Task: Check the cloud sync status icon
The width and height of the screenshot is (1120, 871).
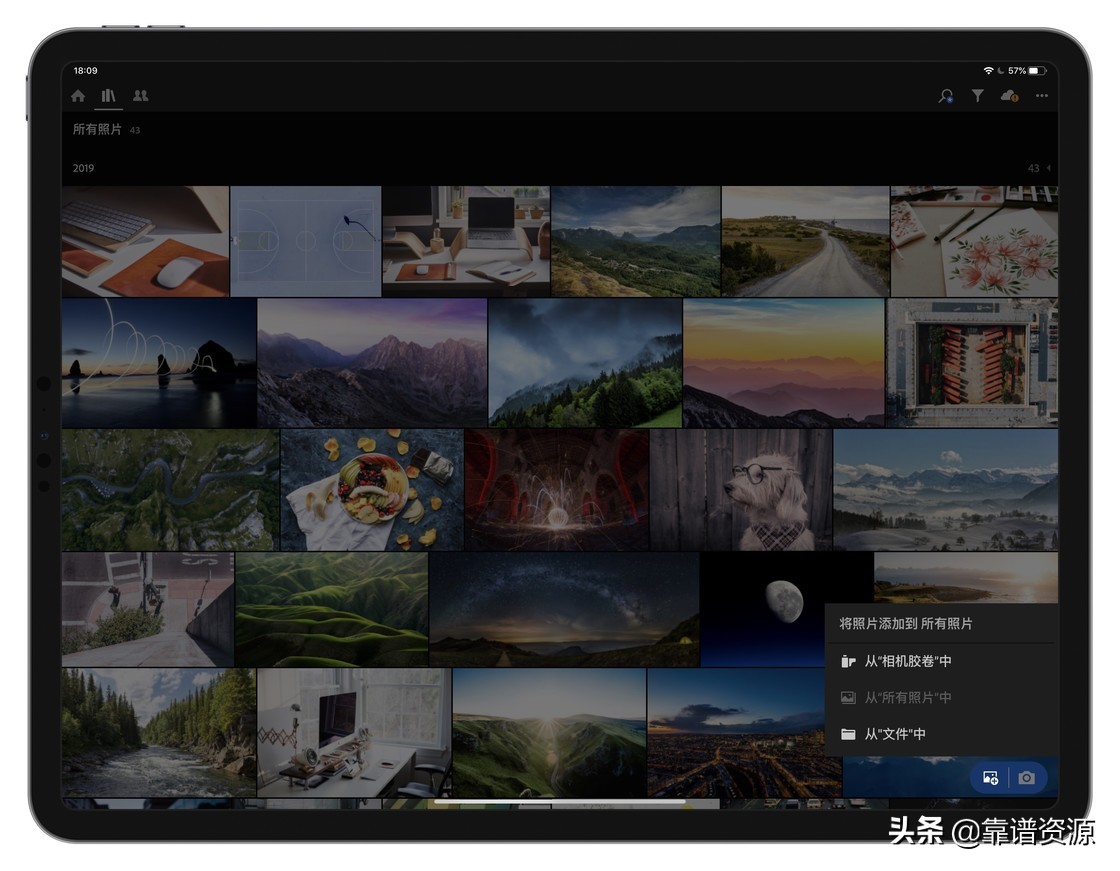Action: pos(1009,96)
